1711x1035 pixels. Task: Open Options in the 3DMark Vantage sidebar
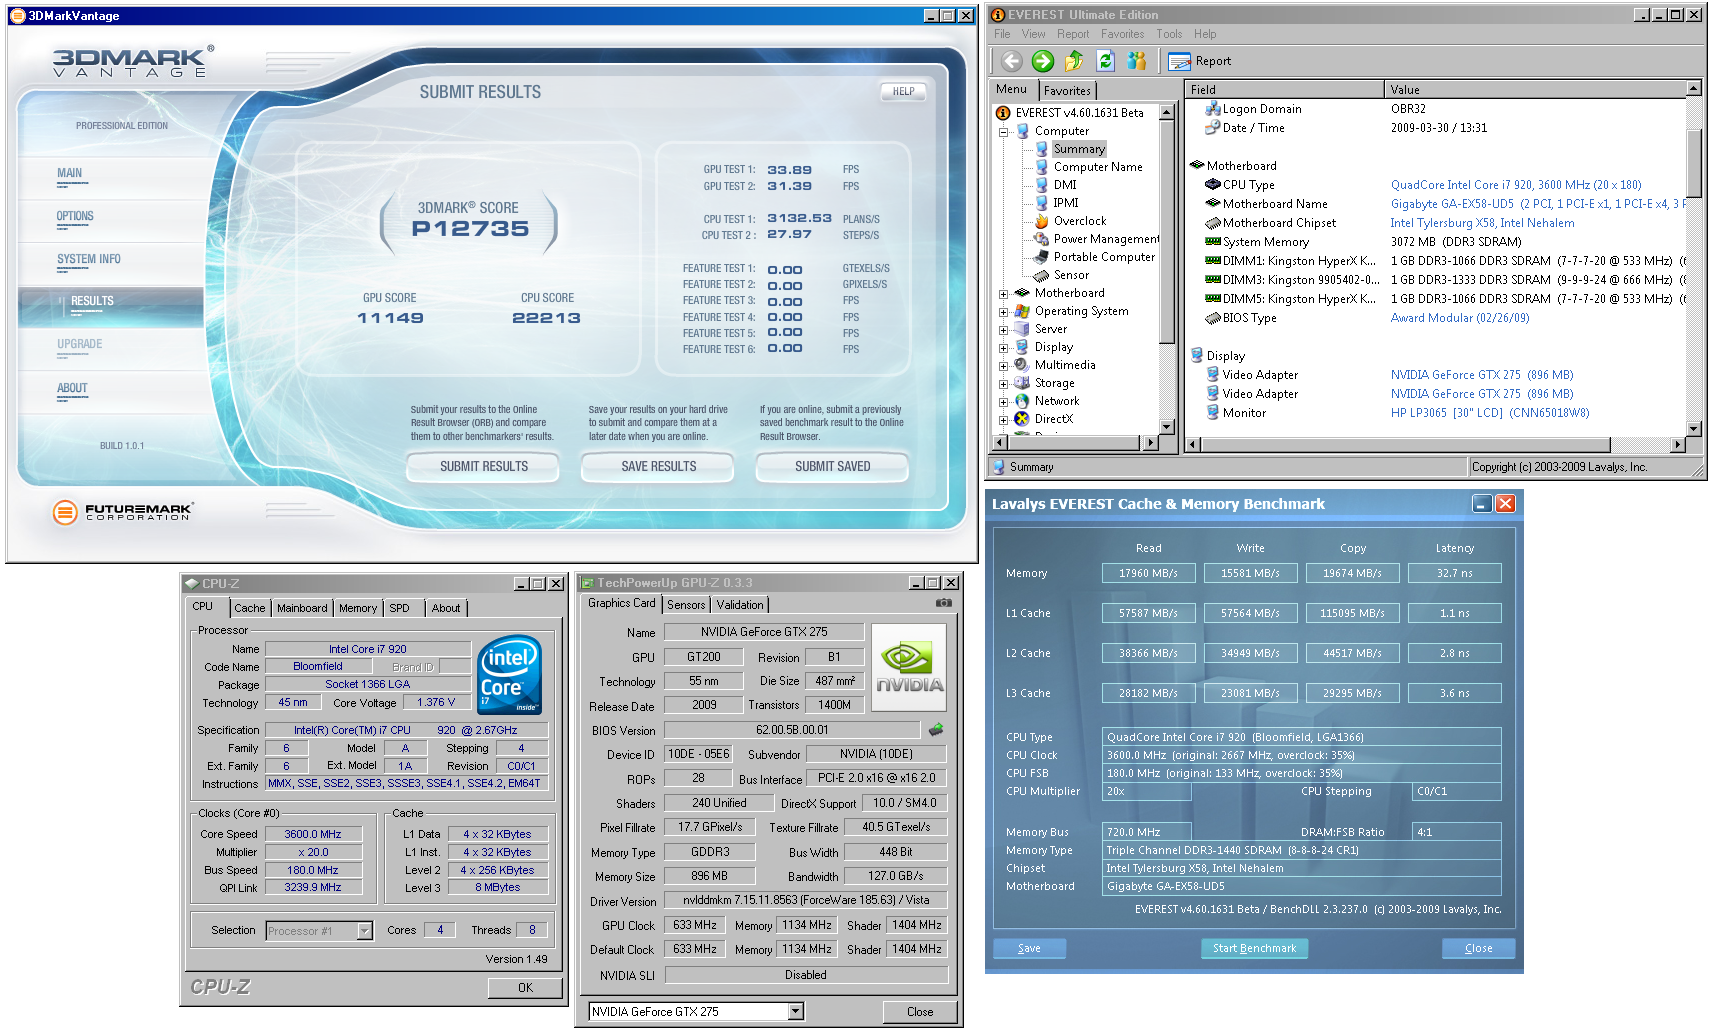75,217
